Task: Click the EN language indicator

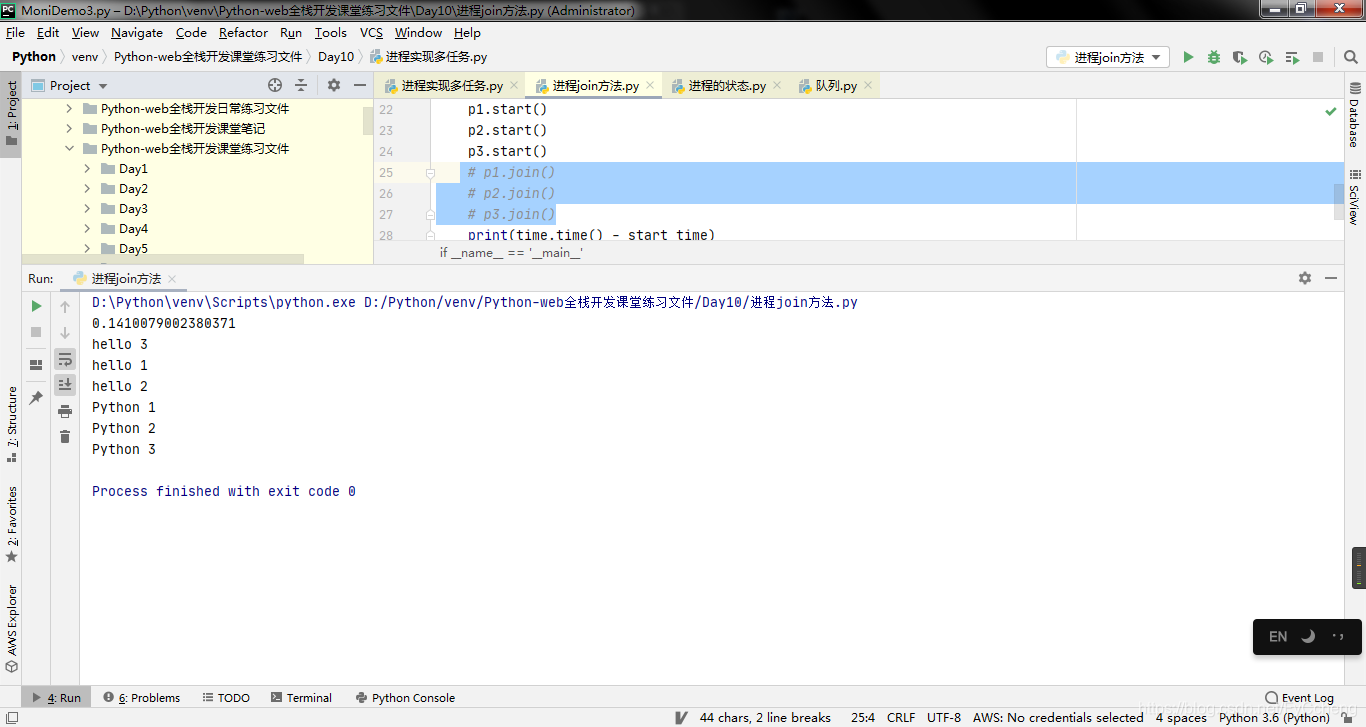Action: click(x=1278, y=636)
